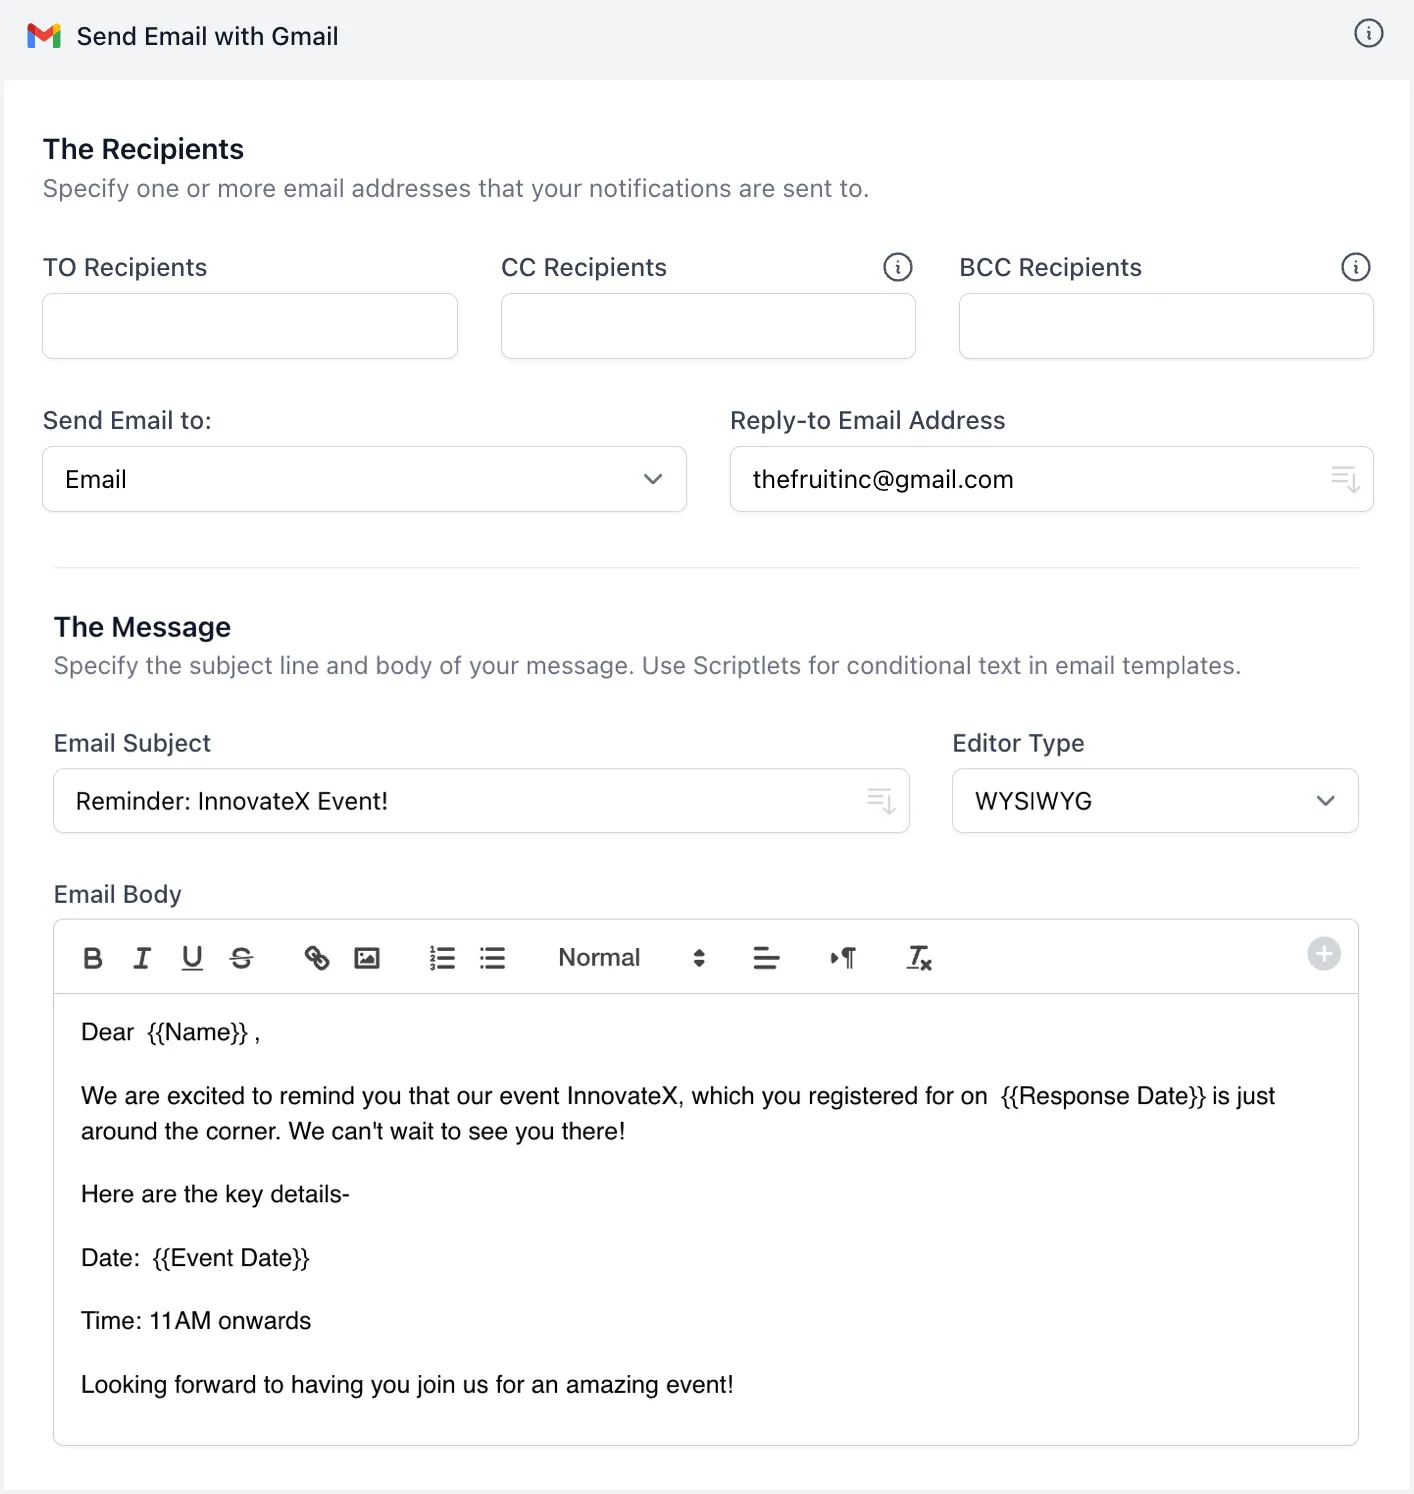Insert variable into Reply-to Email Address

[x=1344, y=479]
